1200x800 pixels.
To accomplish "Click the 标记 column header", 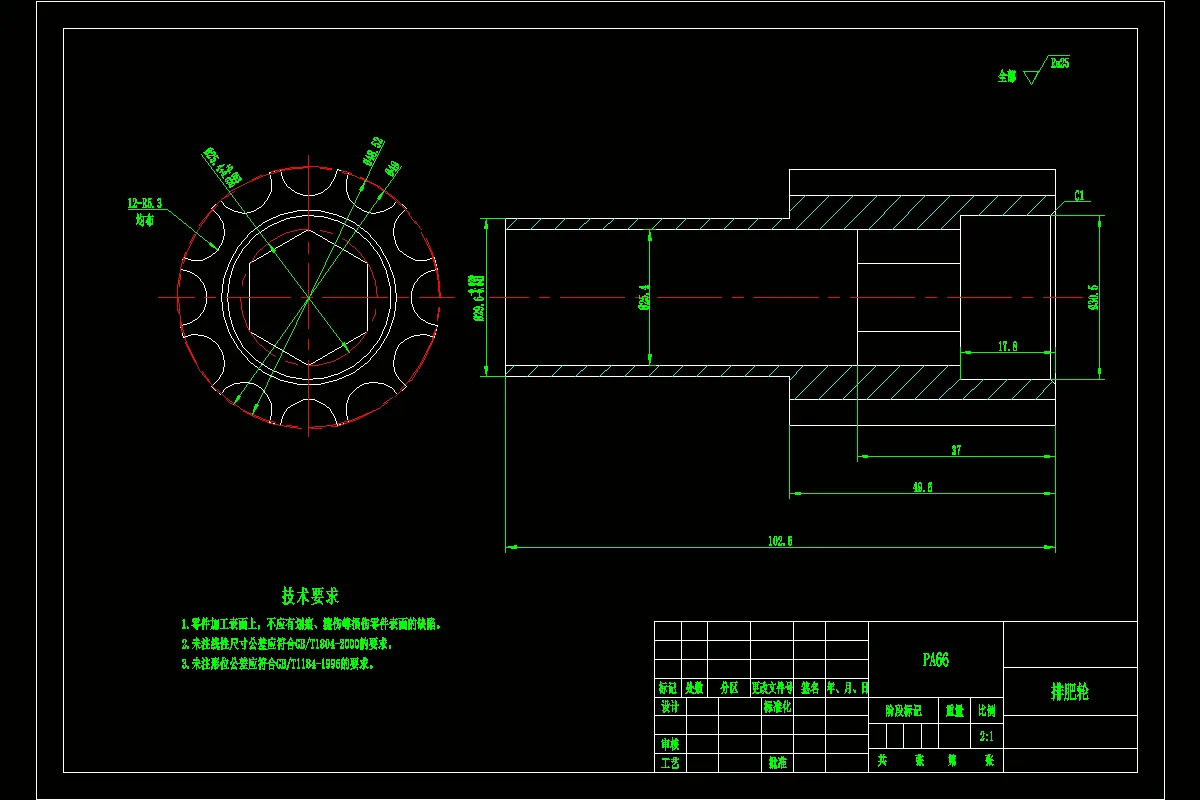I will (669, 688).
